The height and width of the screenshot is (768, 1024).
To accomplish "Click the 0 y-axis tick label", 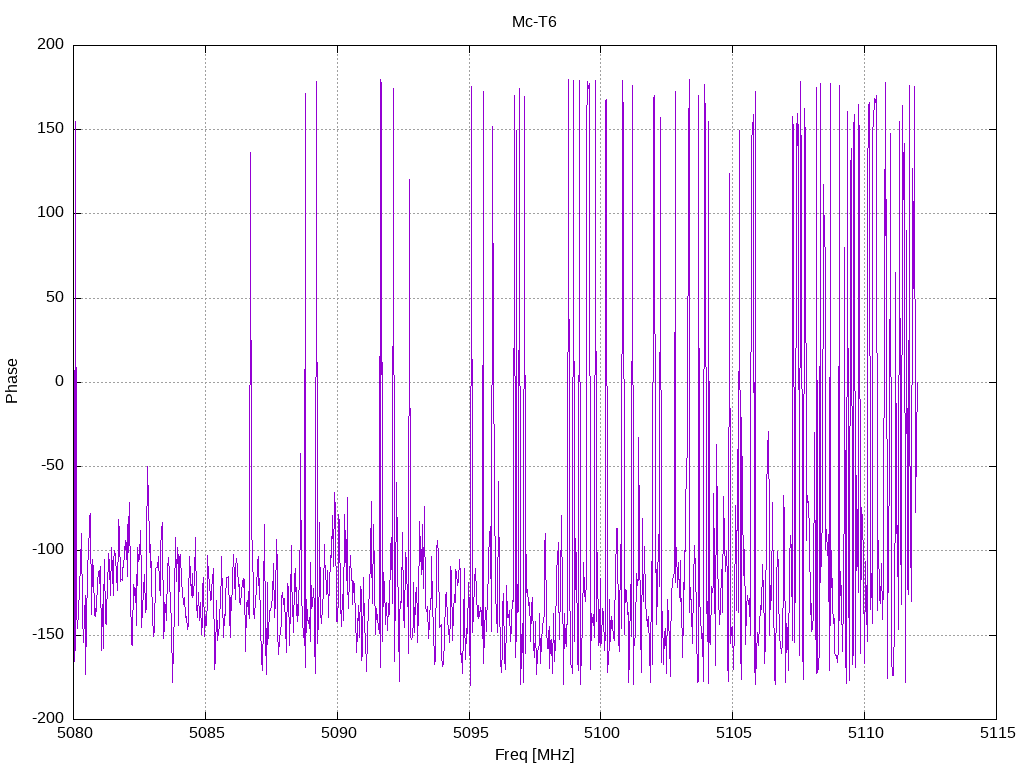I will [60, 381].
